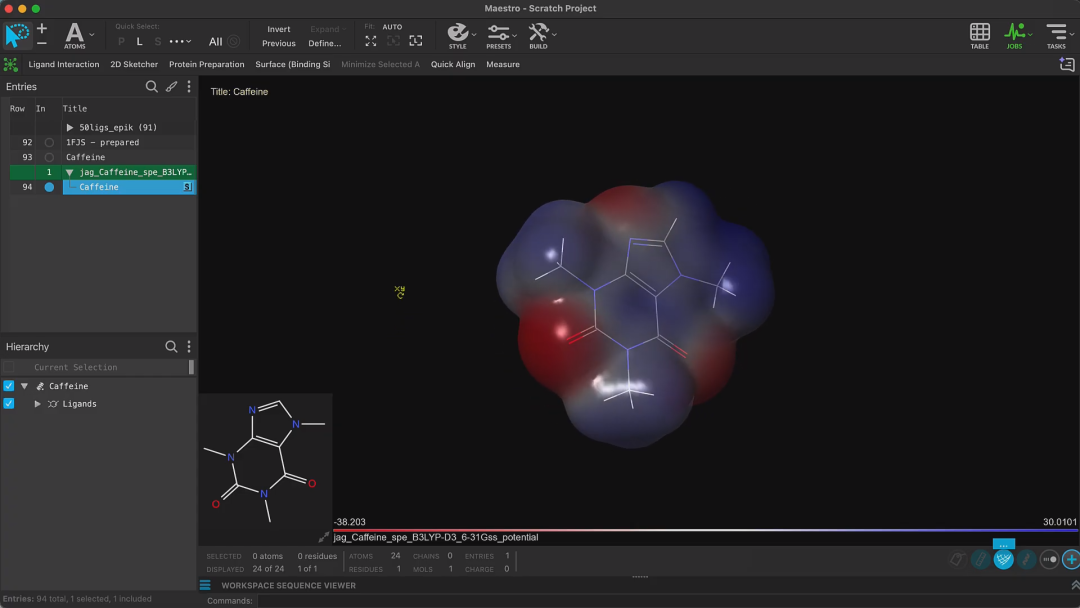Open Surface (Binding Si from the favorites bar
1080x608 pixels.
293,65
